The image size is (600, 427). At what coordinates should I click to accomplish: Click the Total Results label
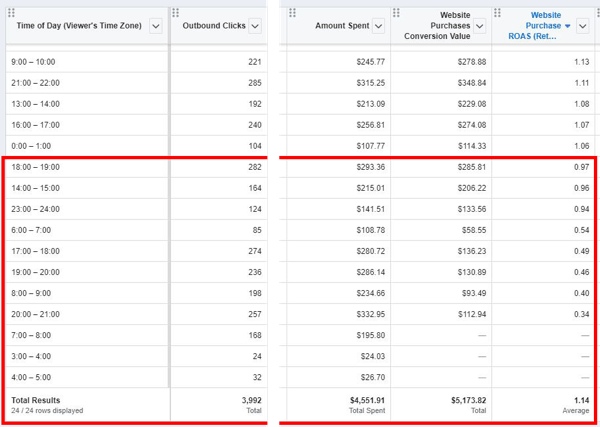coord(36,400)
